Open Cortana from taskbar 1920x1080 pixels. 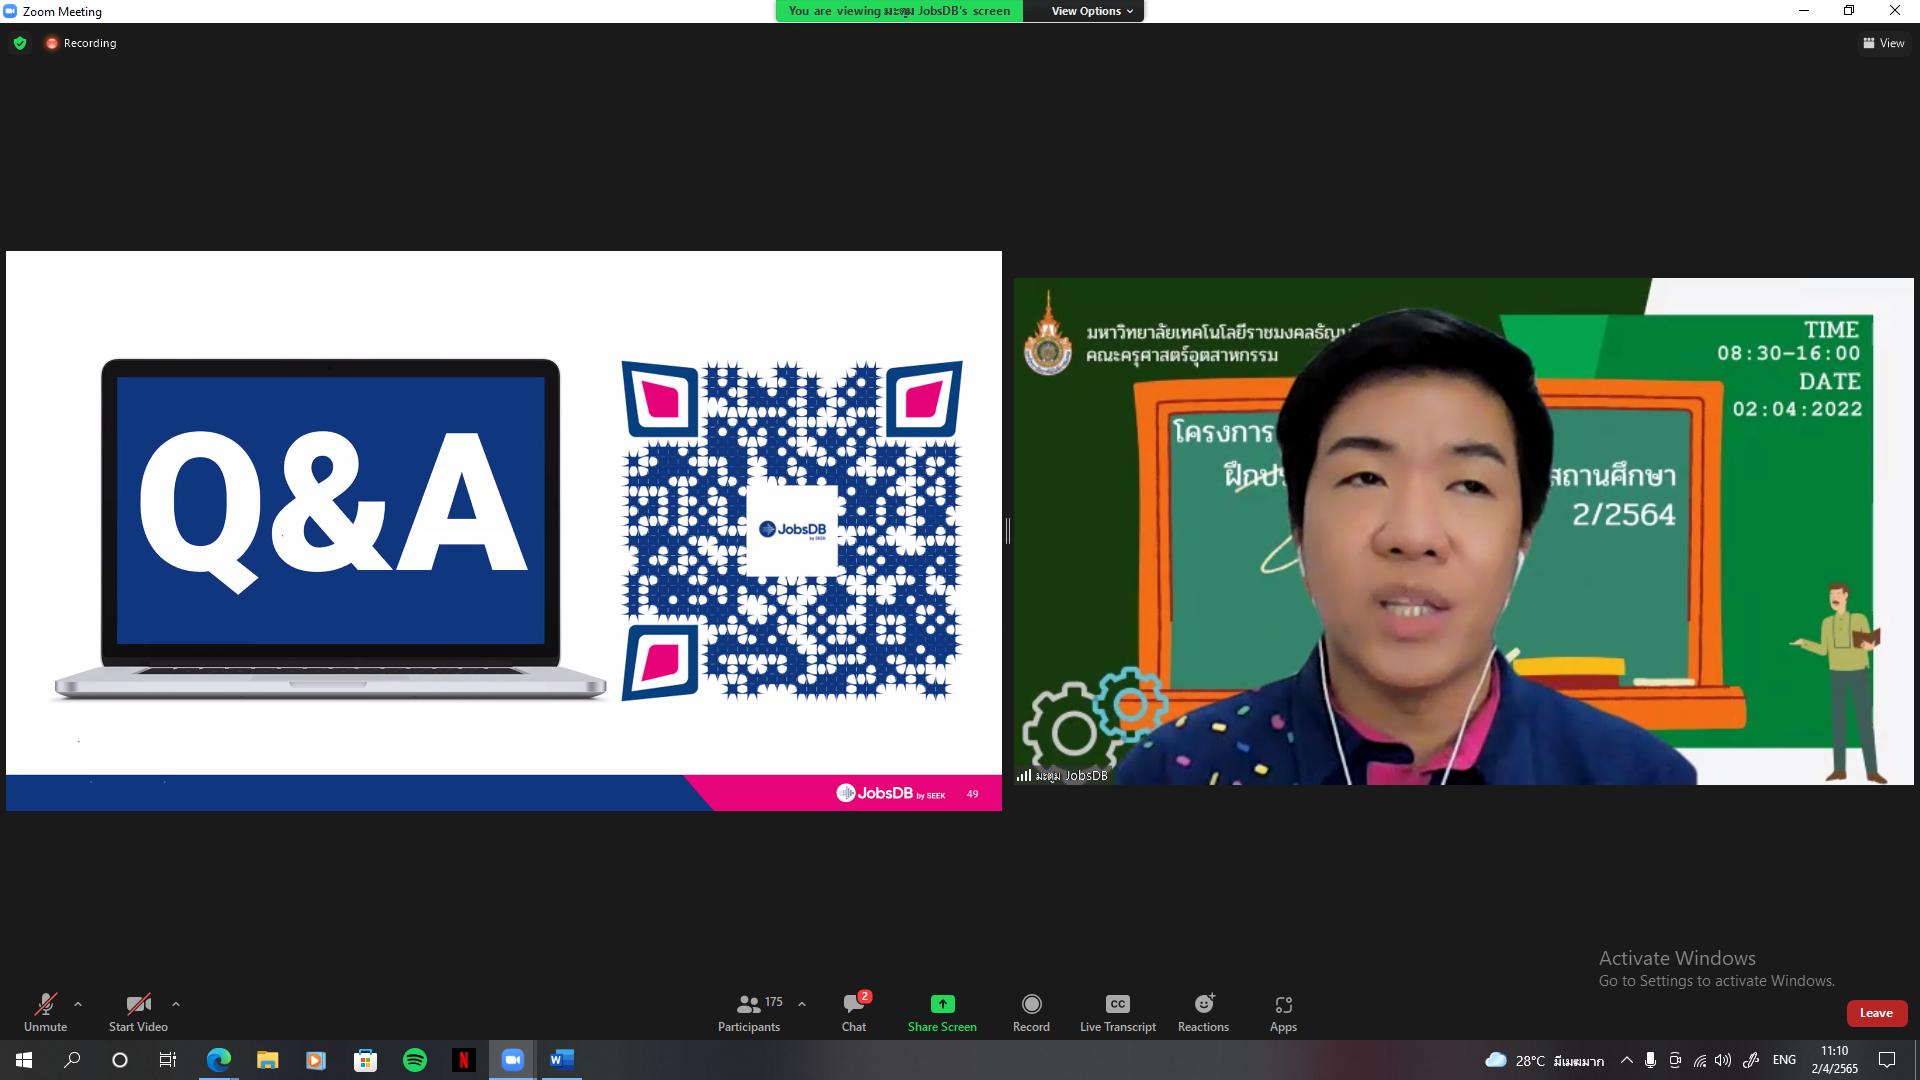coord(120,1060)
